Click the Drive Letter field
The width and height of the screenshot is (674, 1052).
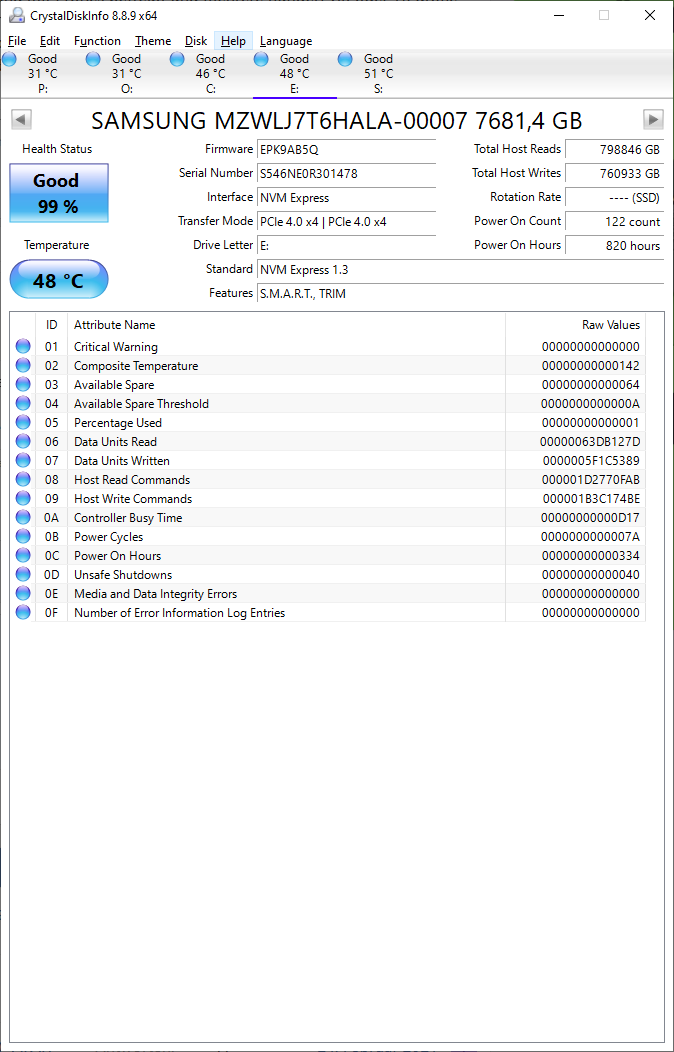click(347, 246)
